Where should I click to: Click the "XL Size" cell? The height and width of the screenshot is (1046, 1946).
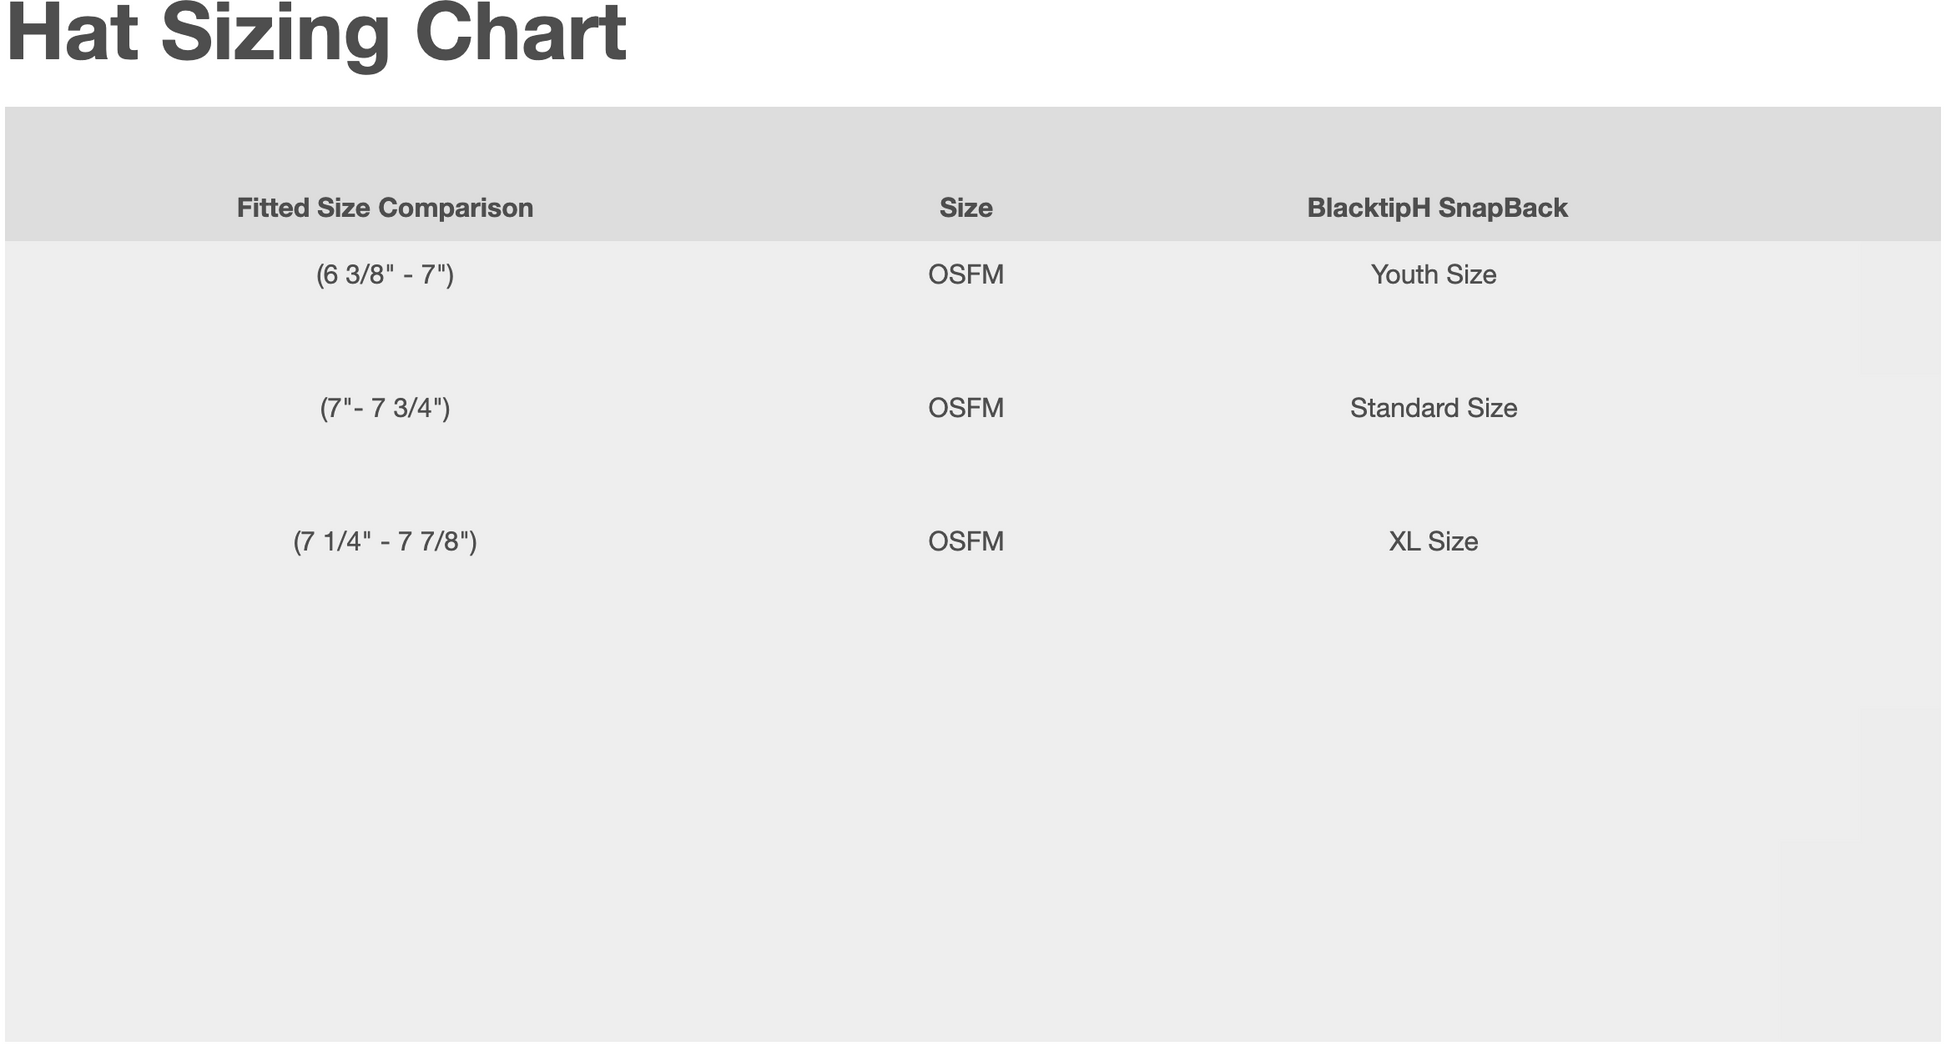[1433, 542]
